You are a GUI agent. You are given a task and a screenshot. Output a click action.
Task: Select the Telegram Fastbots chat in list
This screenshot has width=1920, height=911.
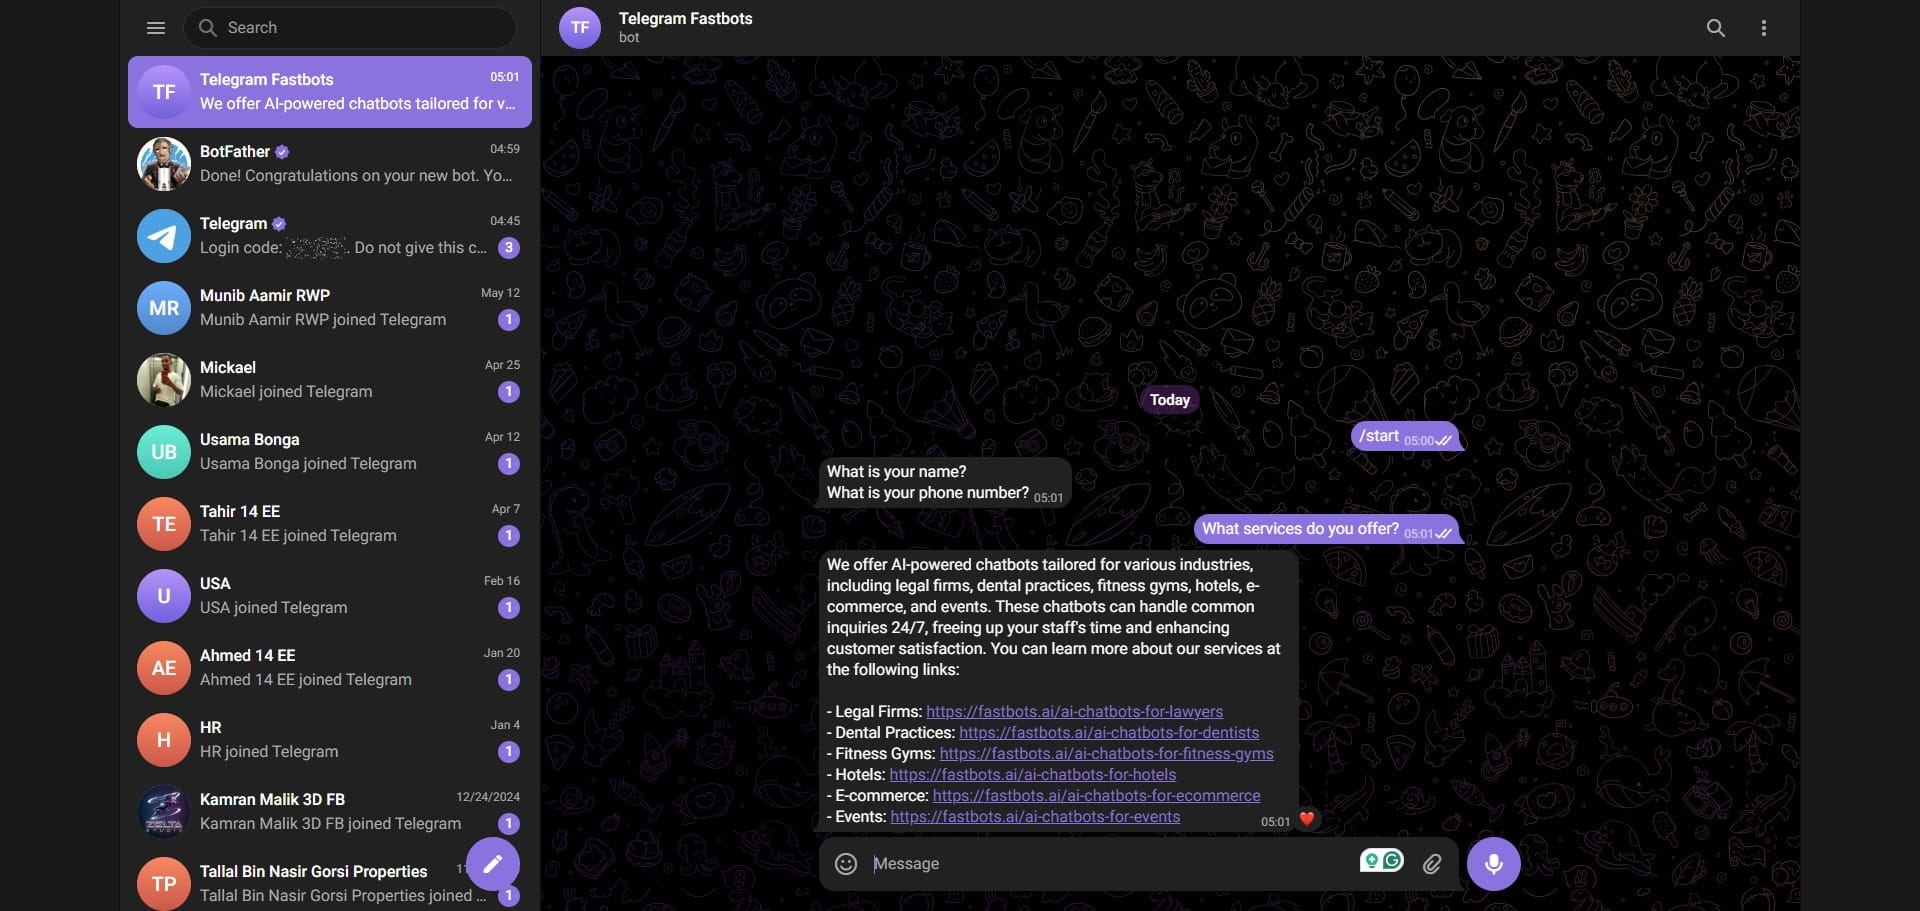click(x=330, y=92)
